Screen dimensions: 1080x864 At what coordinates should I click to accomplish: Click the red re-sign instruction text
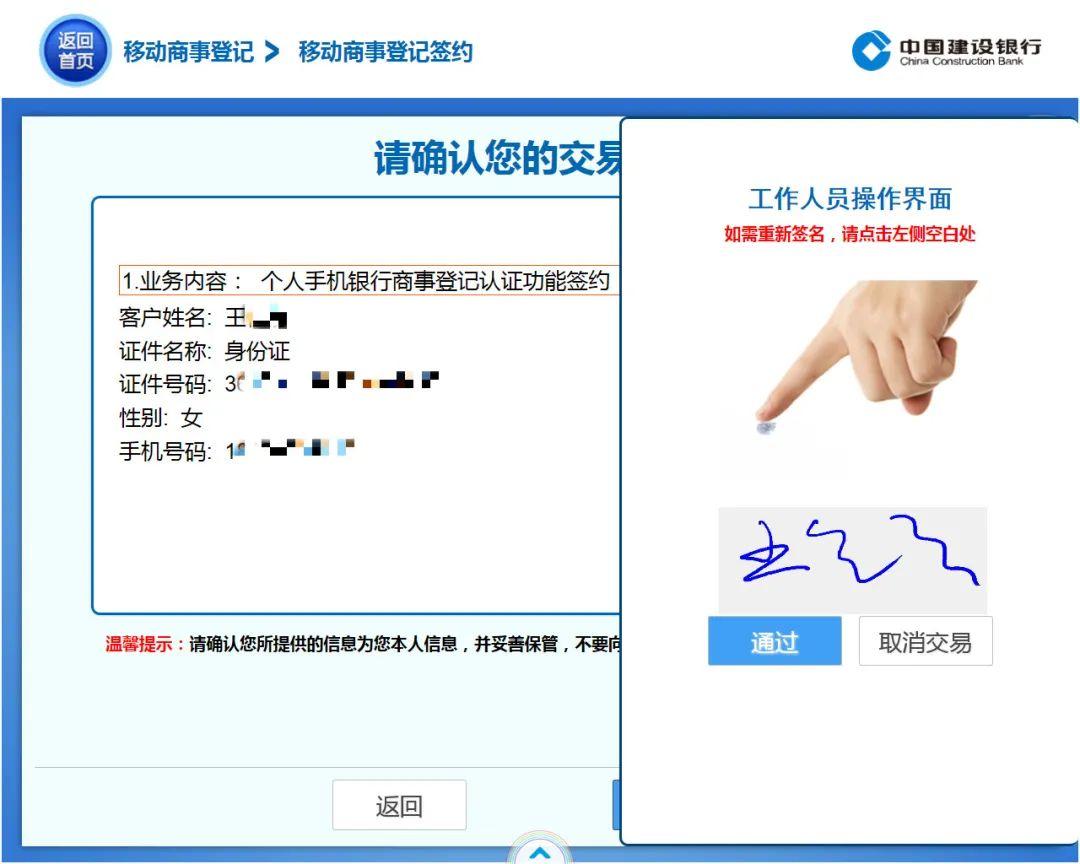[x=849, y=235]
